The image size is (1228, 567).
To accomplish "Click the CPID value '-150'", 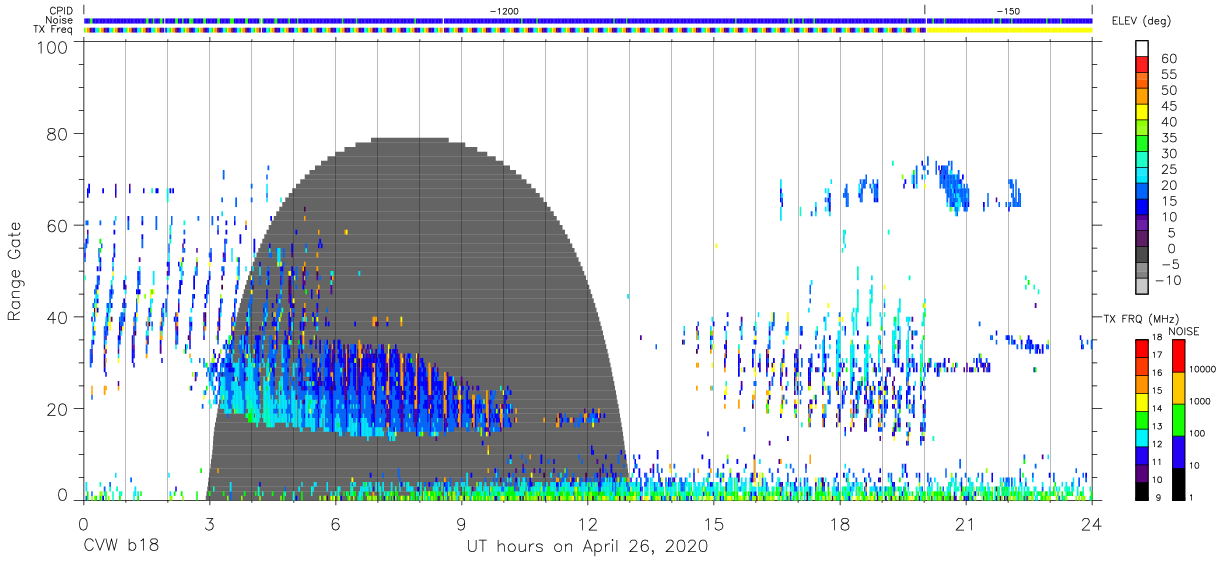I will tap(1007, 10).
